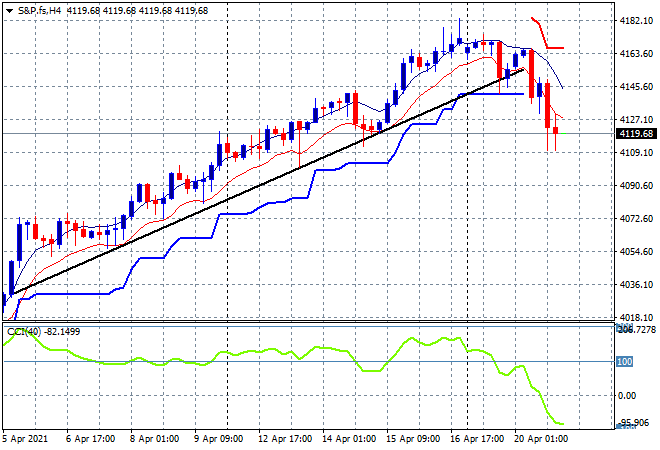The width and height of the screenshot is (660, 450).
Task: Select the 15 Apr 09:00 time label
Action: pyautogui.click(x=413, y=439)
